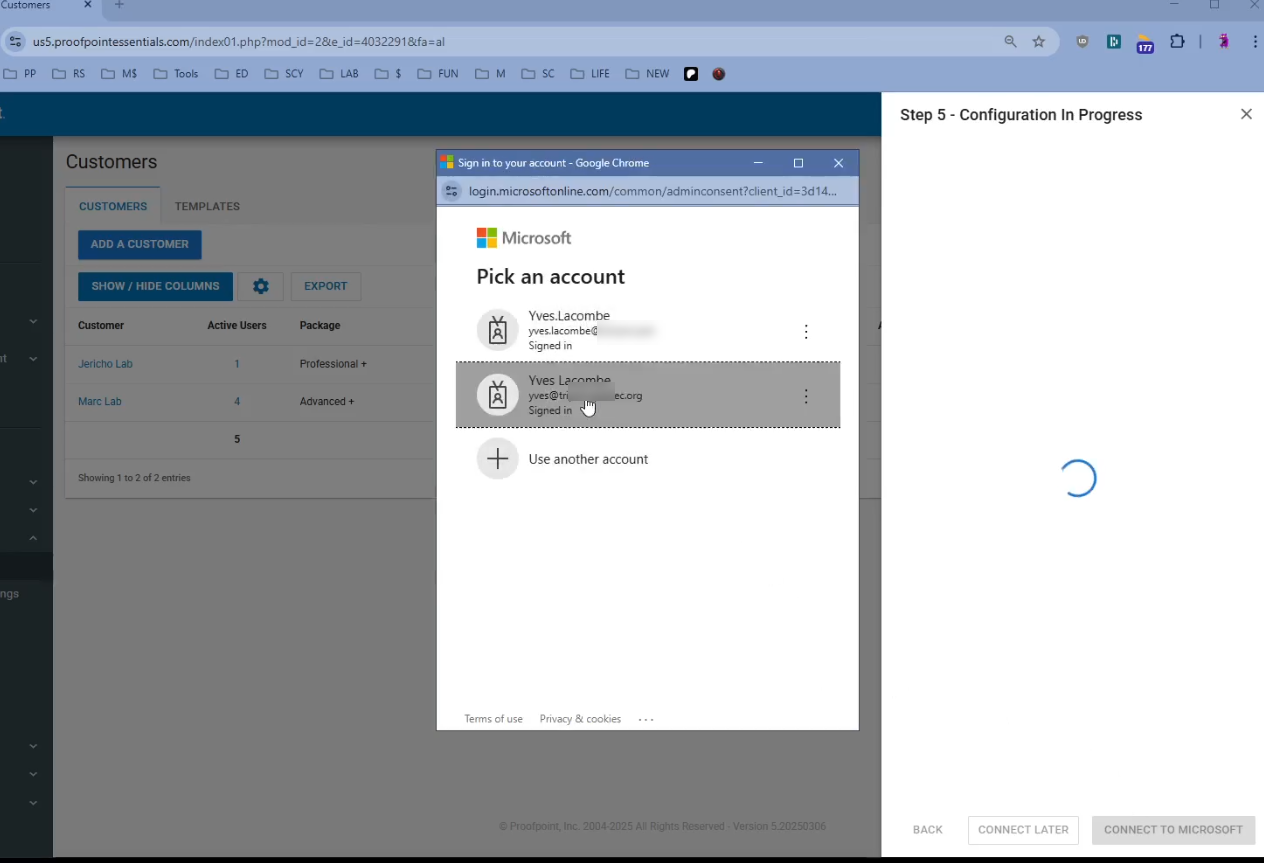The image size is (1264, 863).
Task: Open the Tools bookmarks folder
Action: [176, 74]
